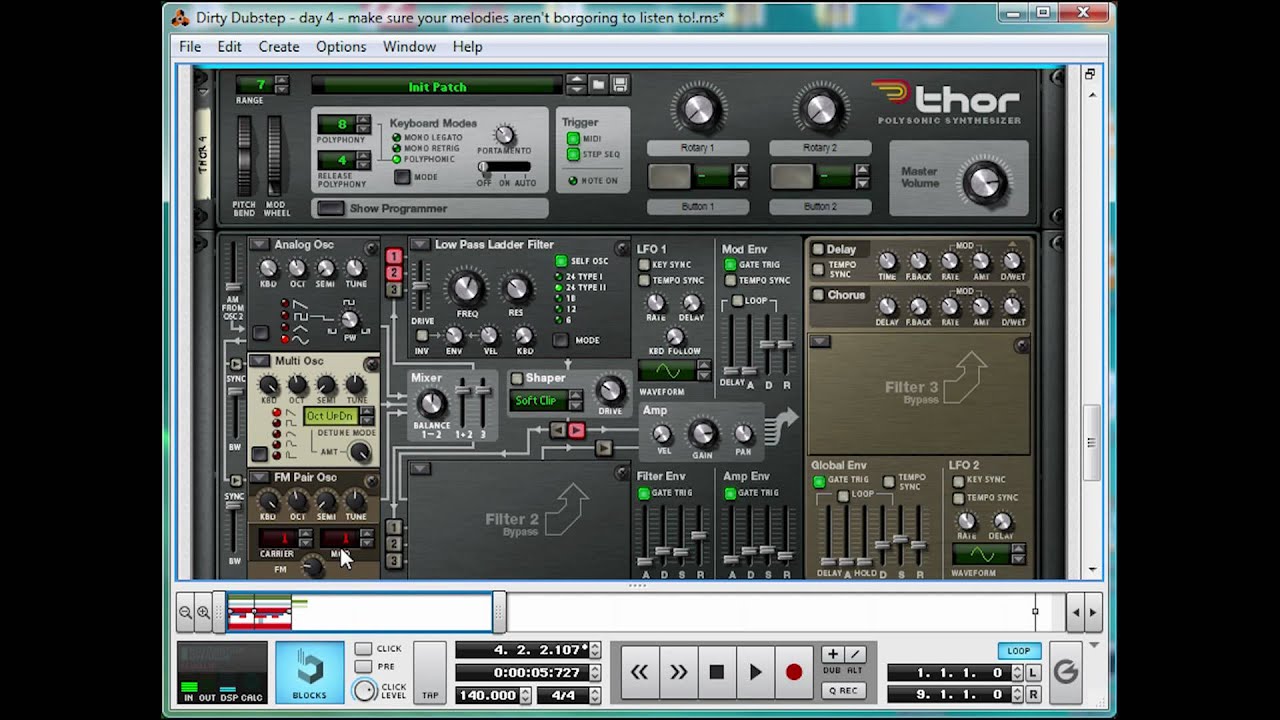Open the File menu

point(190,47)
